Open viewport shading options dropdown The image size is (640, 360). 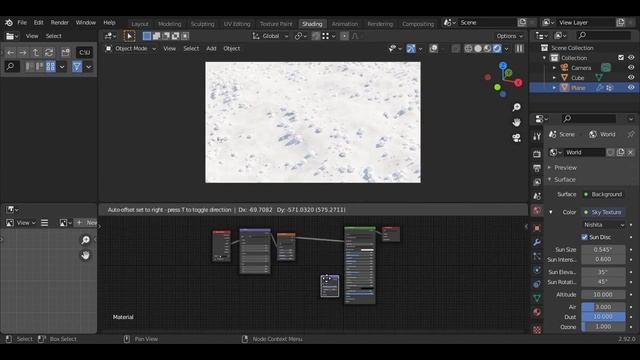coord(507,49)
